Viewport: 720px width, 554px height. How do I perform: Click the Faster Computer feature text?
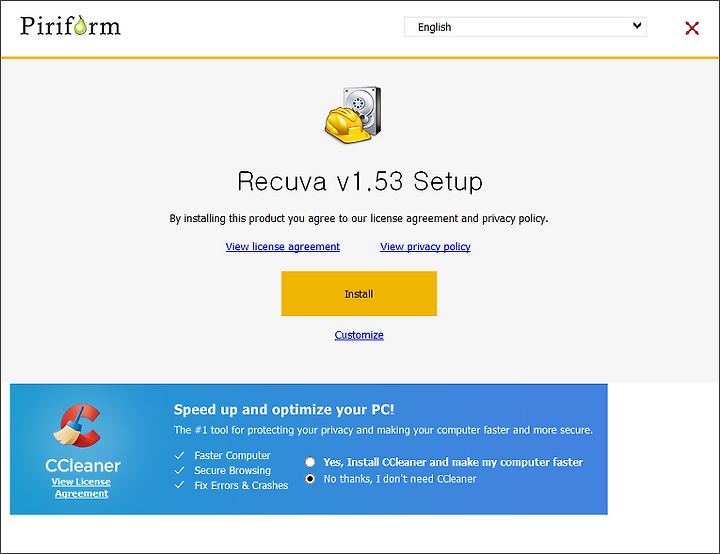(232, 455)
